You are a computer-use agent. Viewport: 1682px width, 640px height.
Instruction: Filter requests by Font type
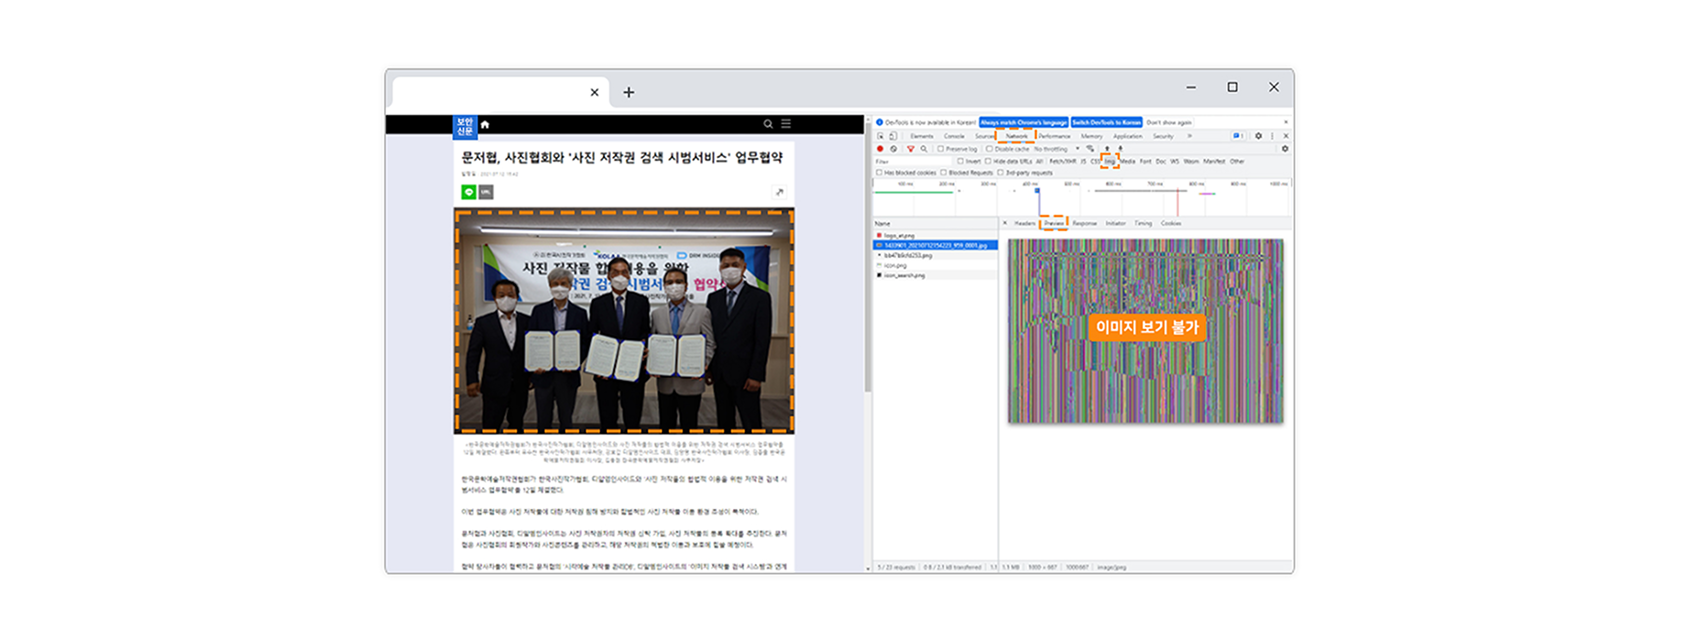pyautogui.click(x=1145, y=161)
